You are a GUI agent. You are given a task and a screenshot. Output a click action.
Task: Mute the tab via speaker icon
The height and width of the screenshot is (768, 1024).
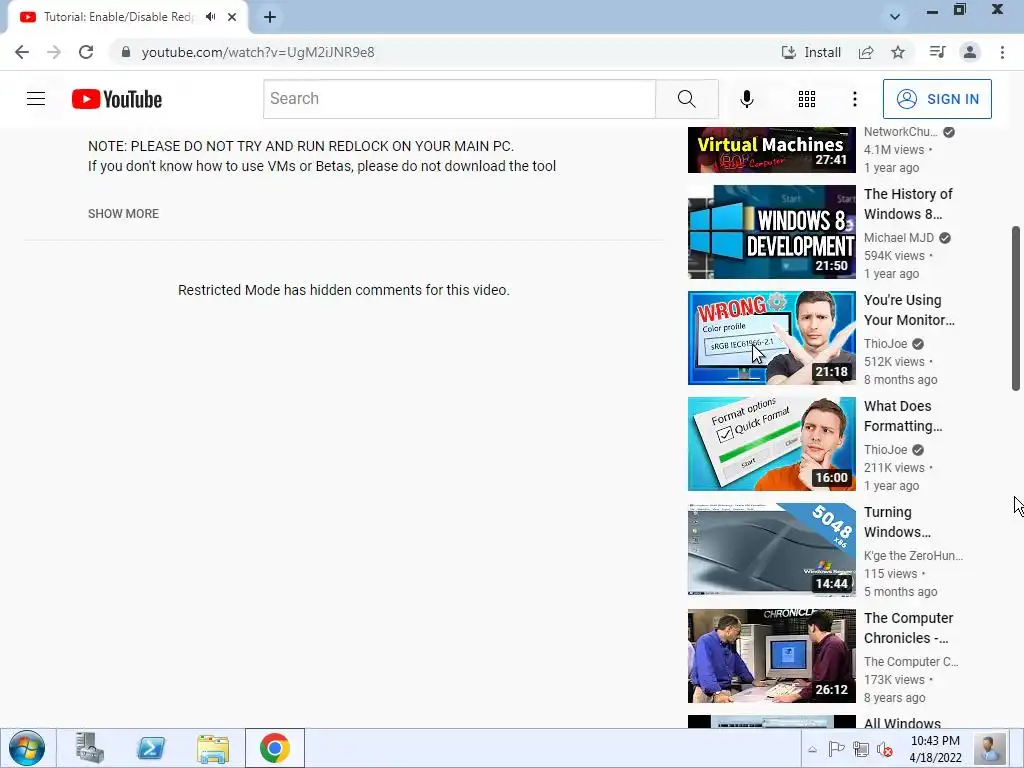tap(210, 17)
